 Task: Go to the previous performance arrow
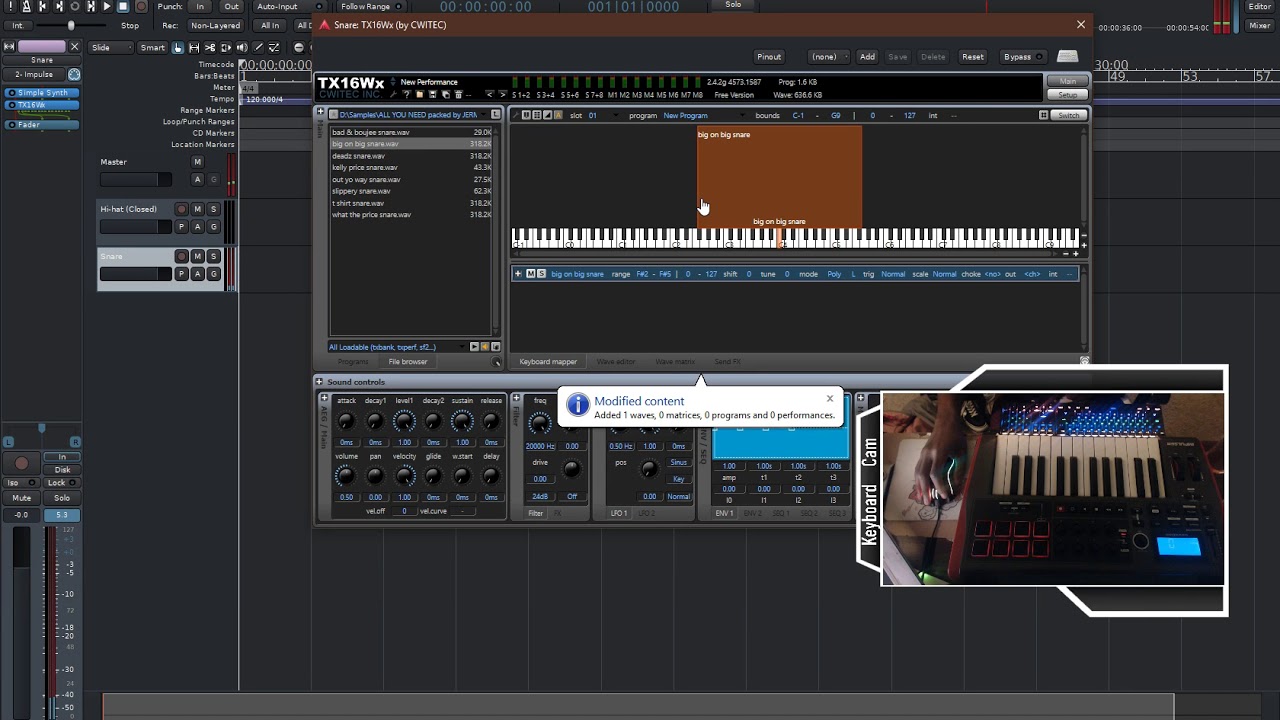tap(488, 95)
